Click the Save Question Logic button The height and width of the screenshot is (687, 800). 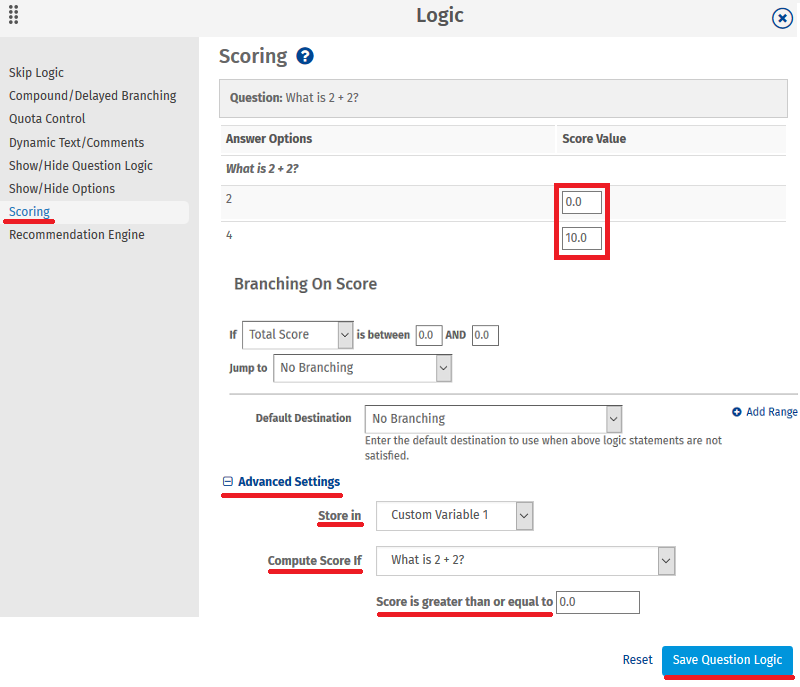point(727,660)
